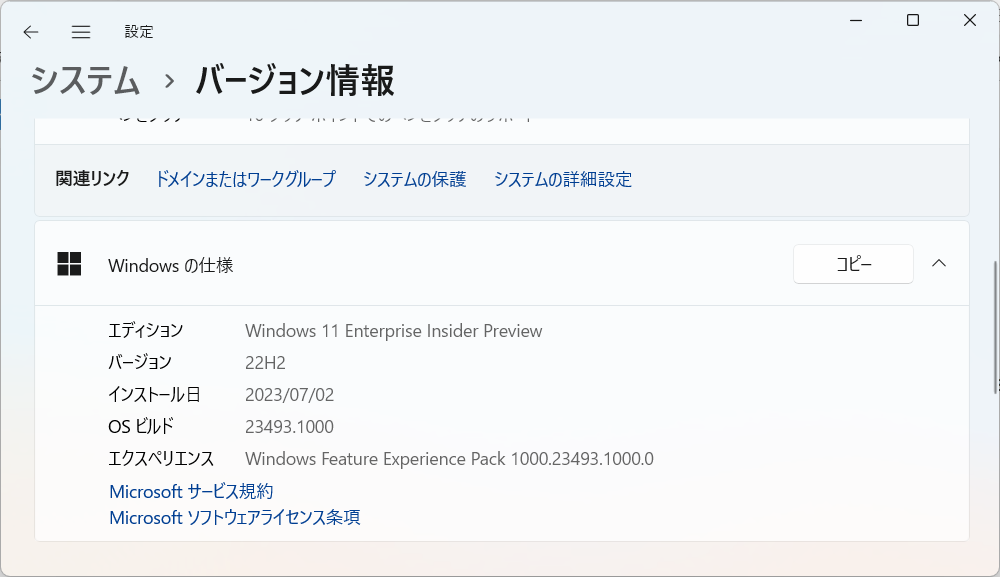The image size is (1000, 577).
Task: Close the 設定 window
Action: [x=970, y=20]
